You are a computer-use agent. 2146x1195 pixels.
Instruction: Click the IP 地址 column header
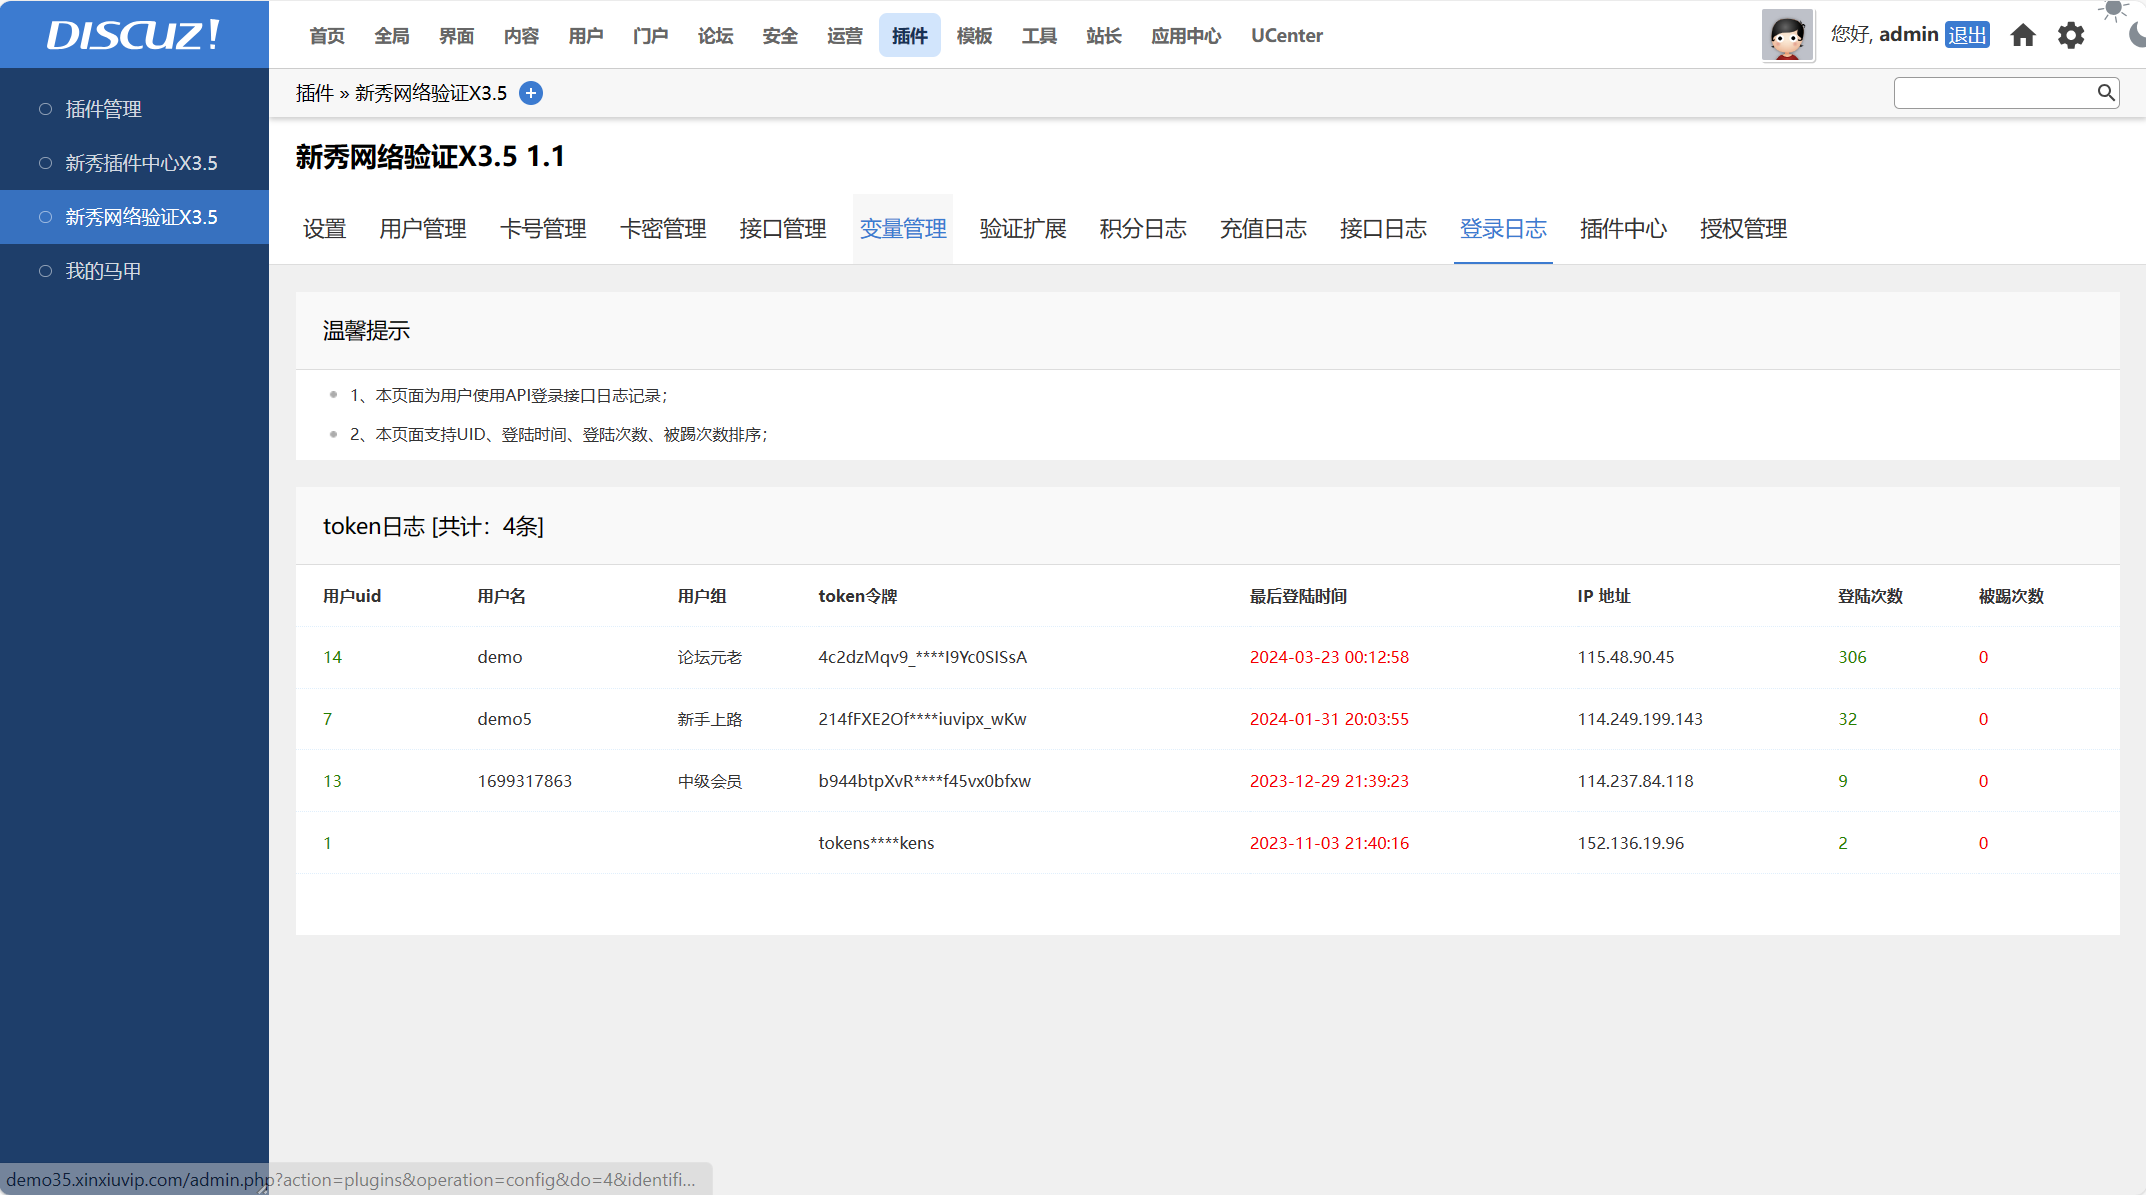[x=1604, y=596]
